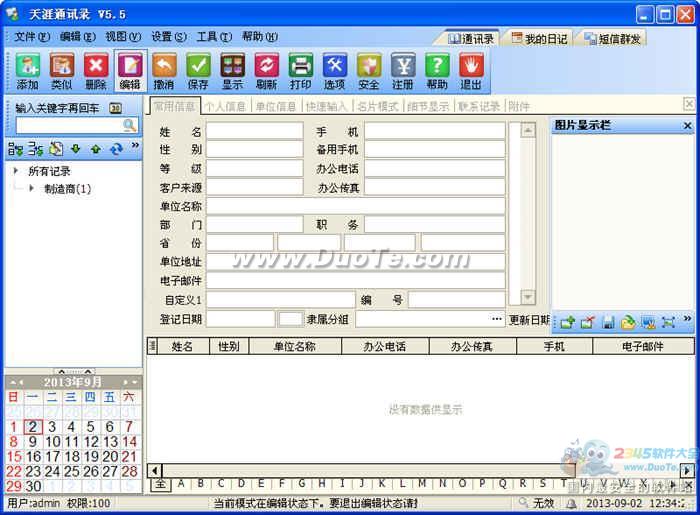Switch to the 短信群发 tab
Screen dimensions: 700x515
(x=613, y=39)
